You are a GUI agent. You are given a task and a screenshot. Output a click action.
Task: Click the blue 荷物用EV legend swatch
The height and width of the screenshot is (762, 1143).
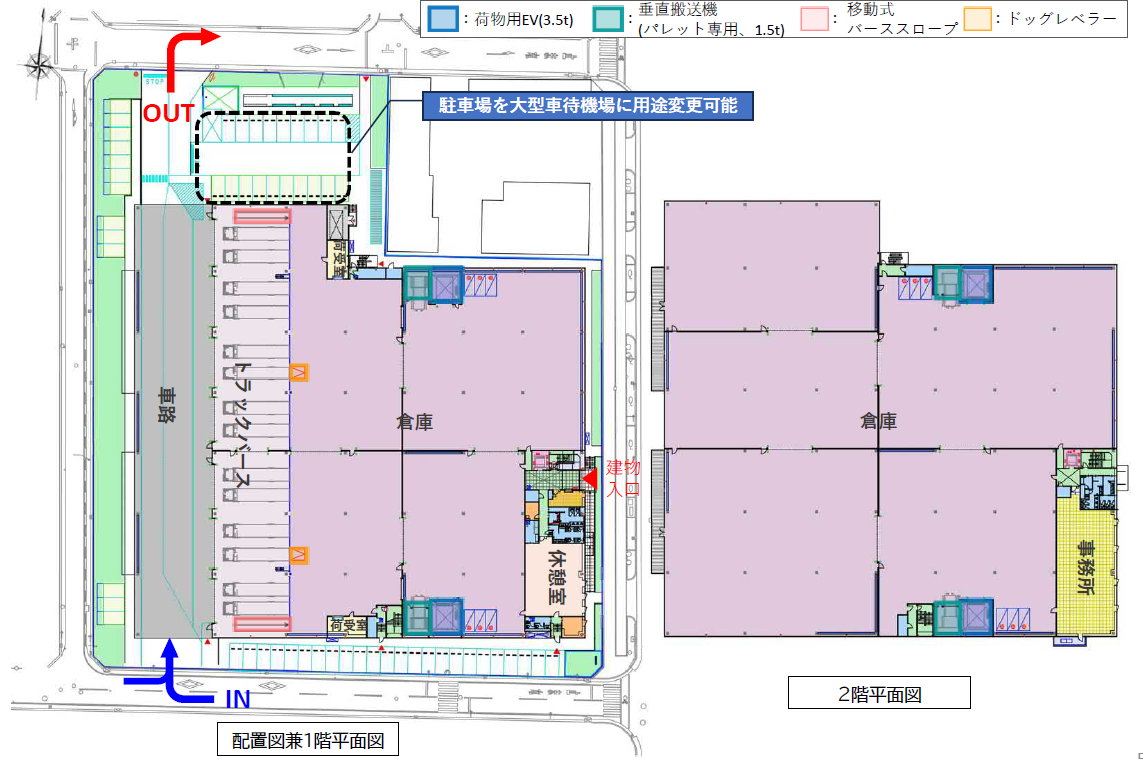pyautogui.click(x=443, y=19)
